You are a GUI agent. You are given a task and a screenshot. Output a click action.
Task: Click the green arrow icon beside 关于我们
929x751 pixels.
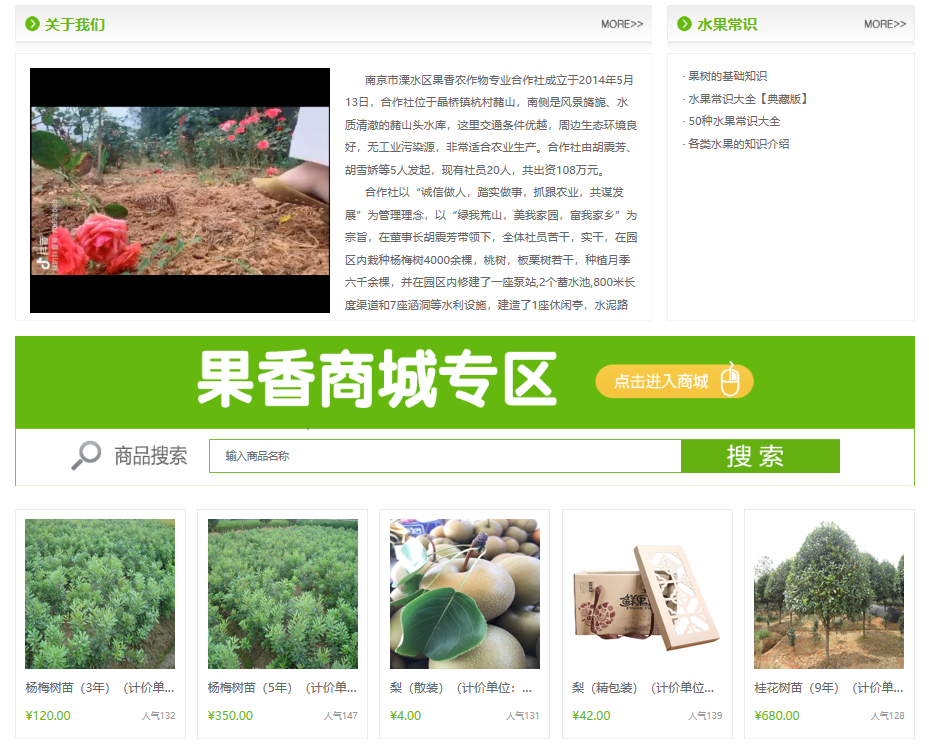click(32, 24)
